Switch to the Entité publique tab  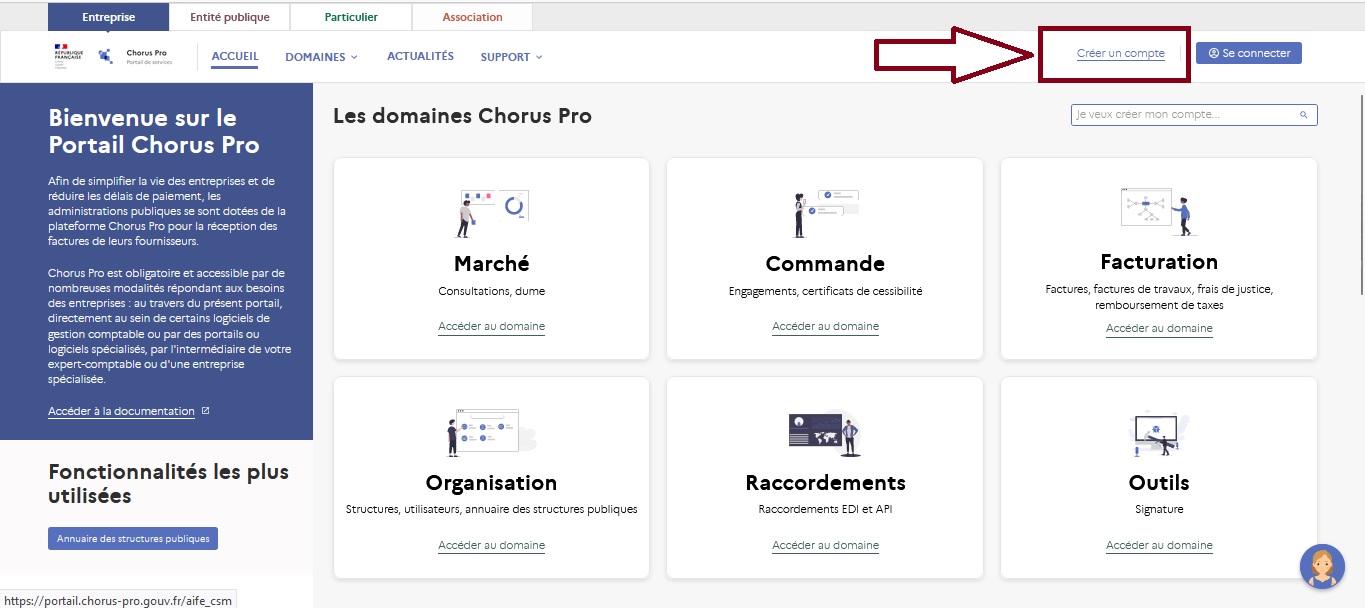point(227,17)
